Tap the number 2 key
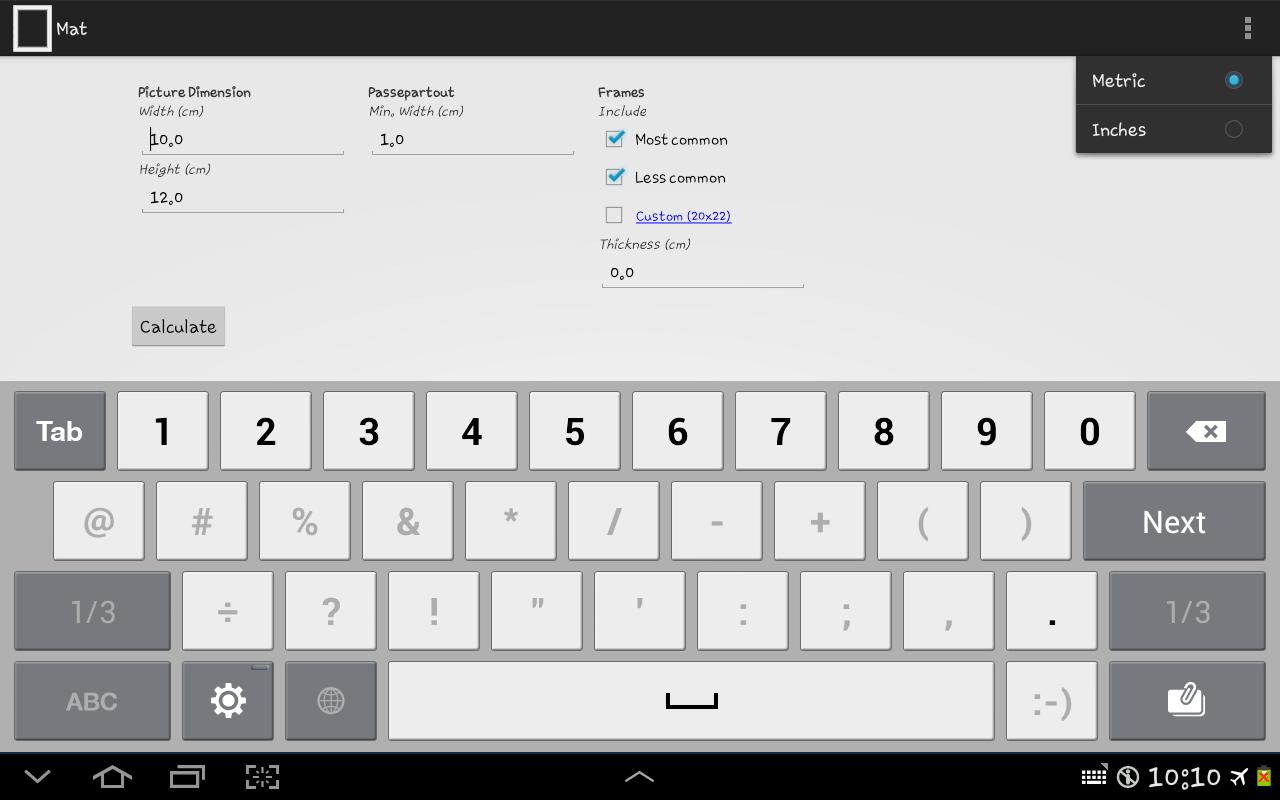Viewport: 1280px width, 800px height. [265, 431]
